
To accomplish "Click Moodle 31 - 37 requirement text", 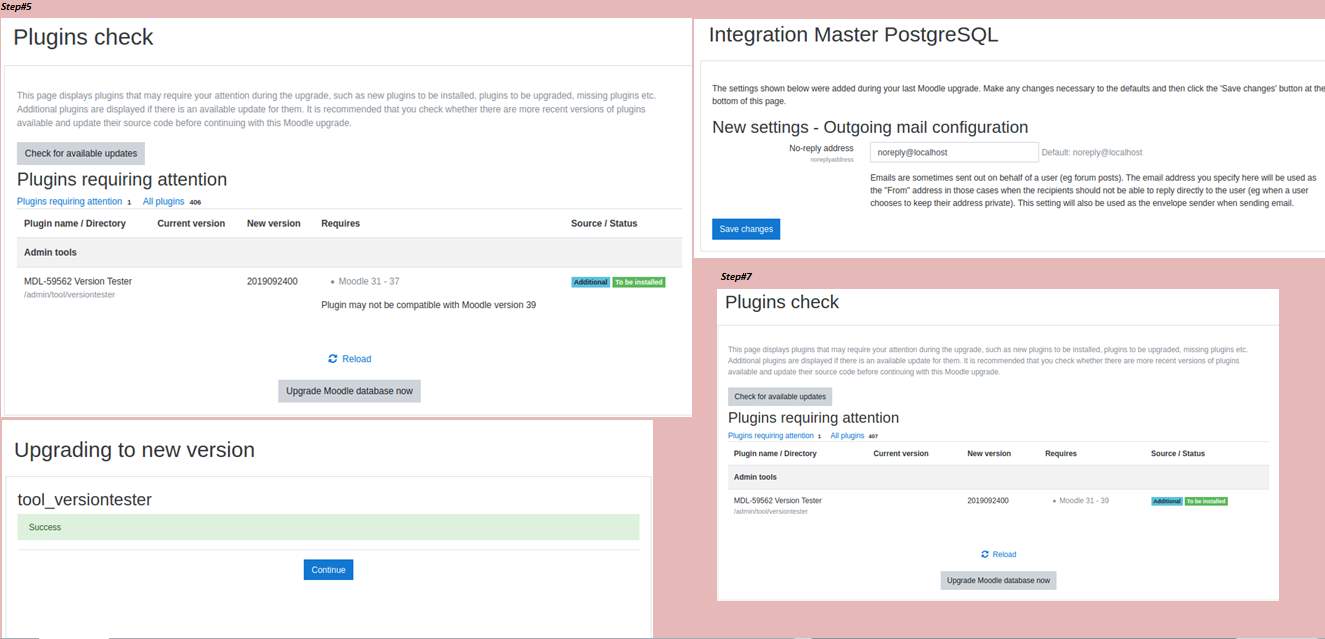I will 369,281.
